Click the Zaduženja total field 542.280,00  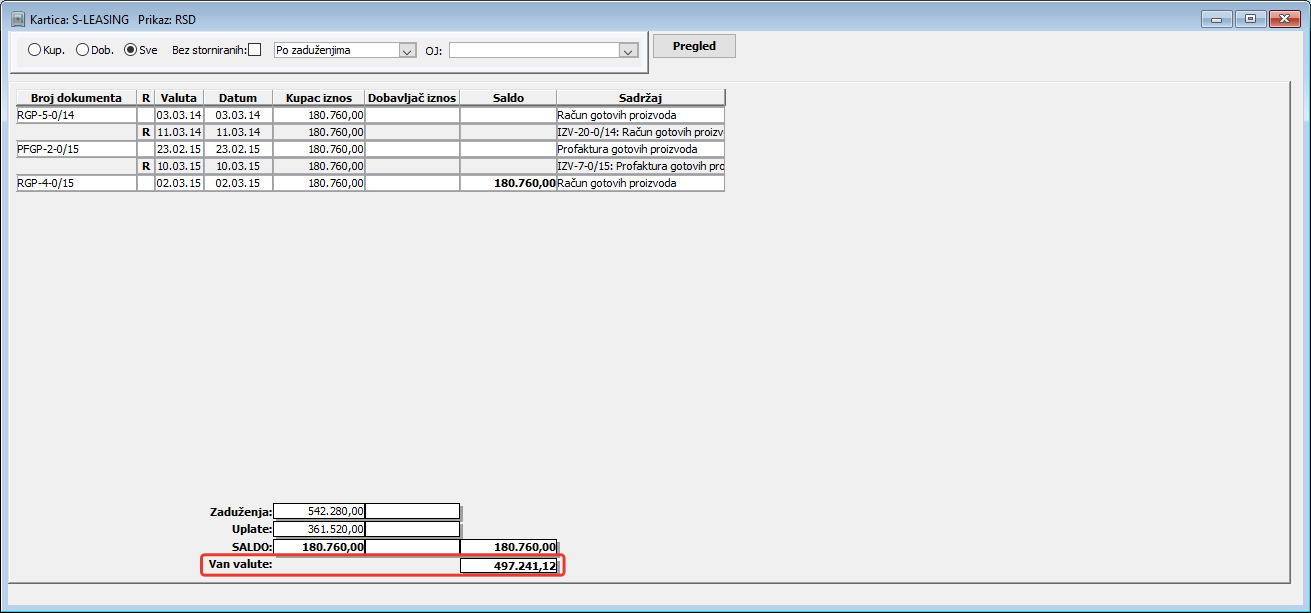319,511
